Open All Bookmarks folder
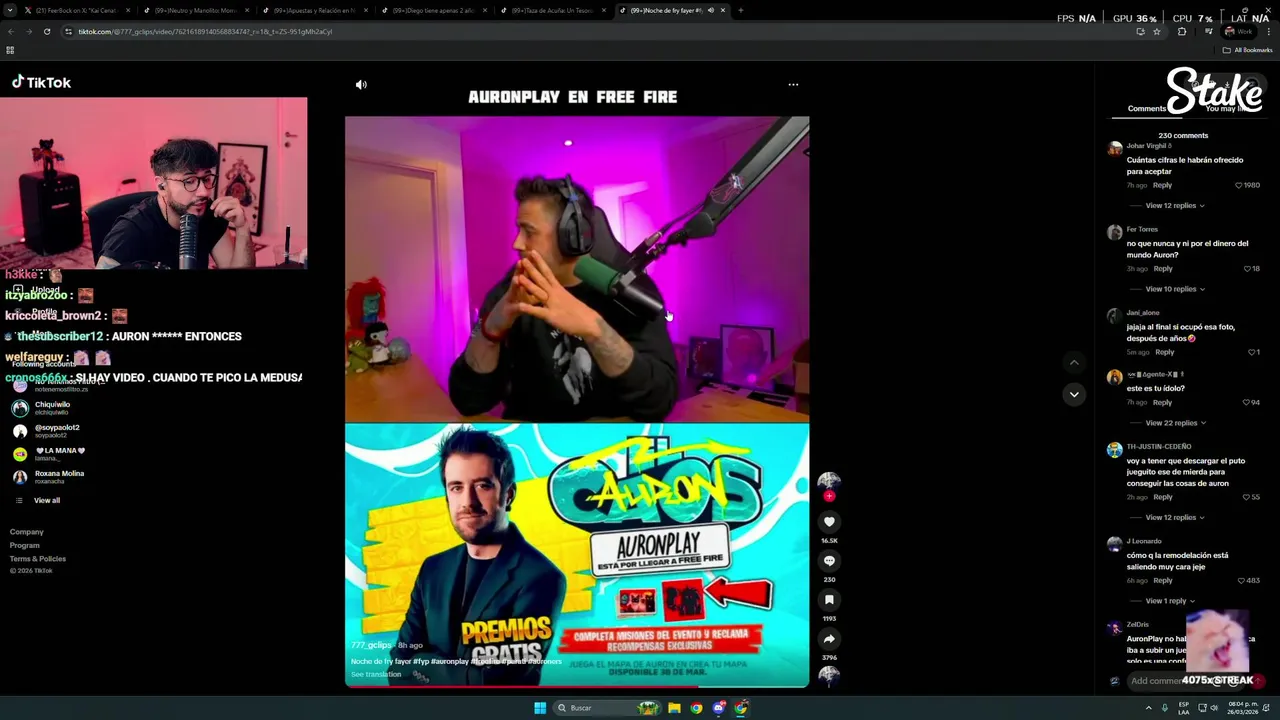The height and width of the screenshot is (720, 1280). pyautogui.click(x=1248, y=50)
